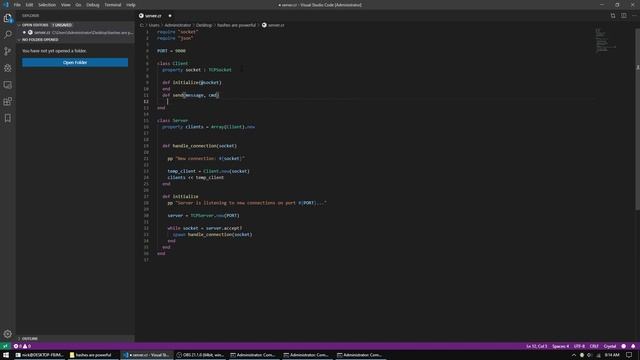Click the Open Folder button

click(75, 62)
